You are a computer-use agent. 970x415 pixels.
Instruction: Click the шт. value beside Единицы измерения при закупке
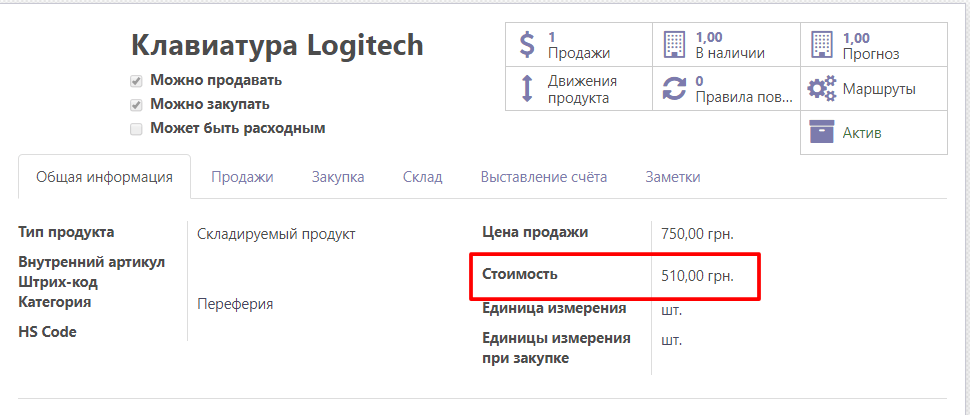tap(671, 340)
